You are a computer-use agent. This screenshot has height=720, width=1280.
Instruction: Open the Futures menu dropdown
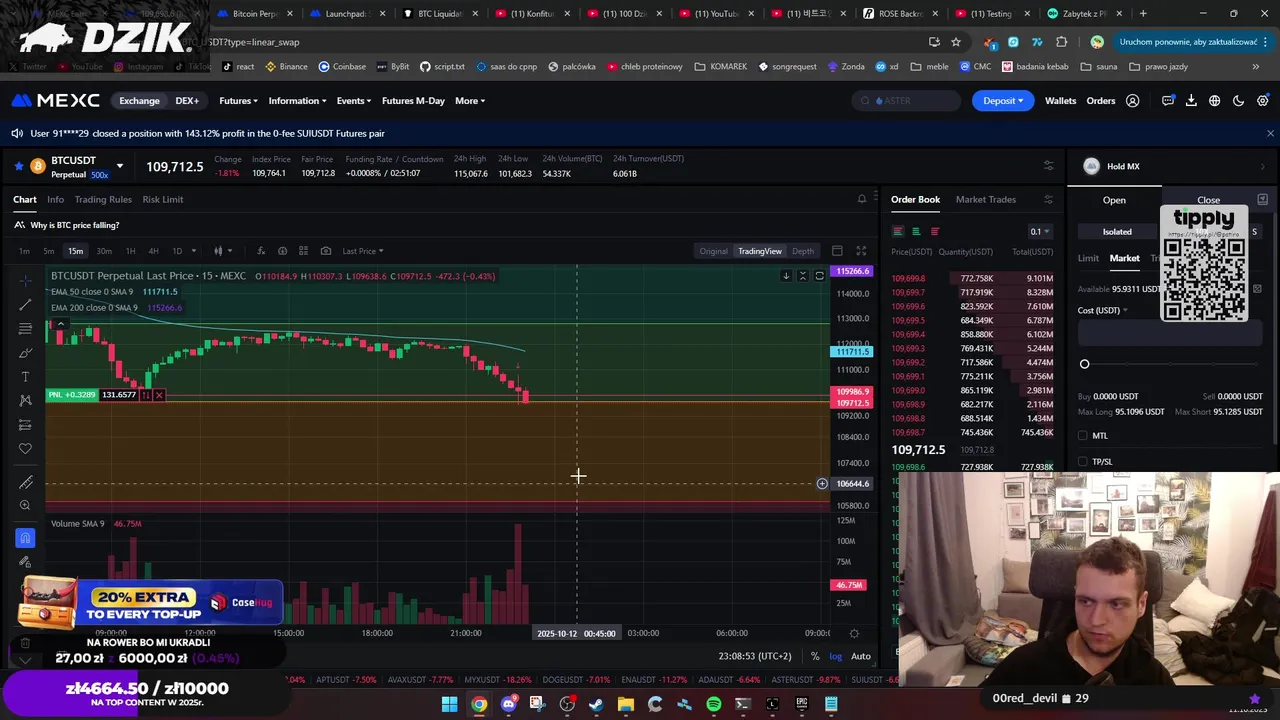click(238, 101)
